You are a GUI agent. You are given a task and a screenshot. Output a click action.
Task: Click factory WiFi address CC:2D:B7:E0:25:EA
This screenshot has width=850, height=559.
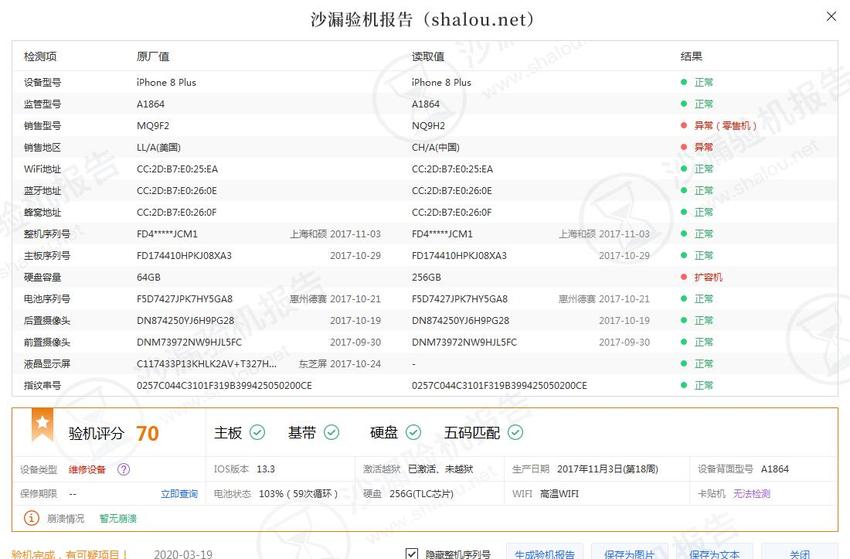tap(177, 169)
